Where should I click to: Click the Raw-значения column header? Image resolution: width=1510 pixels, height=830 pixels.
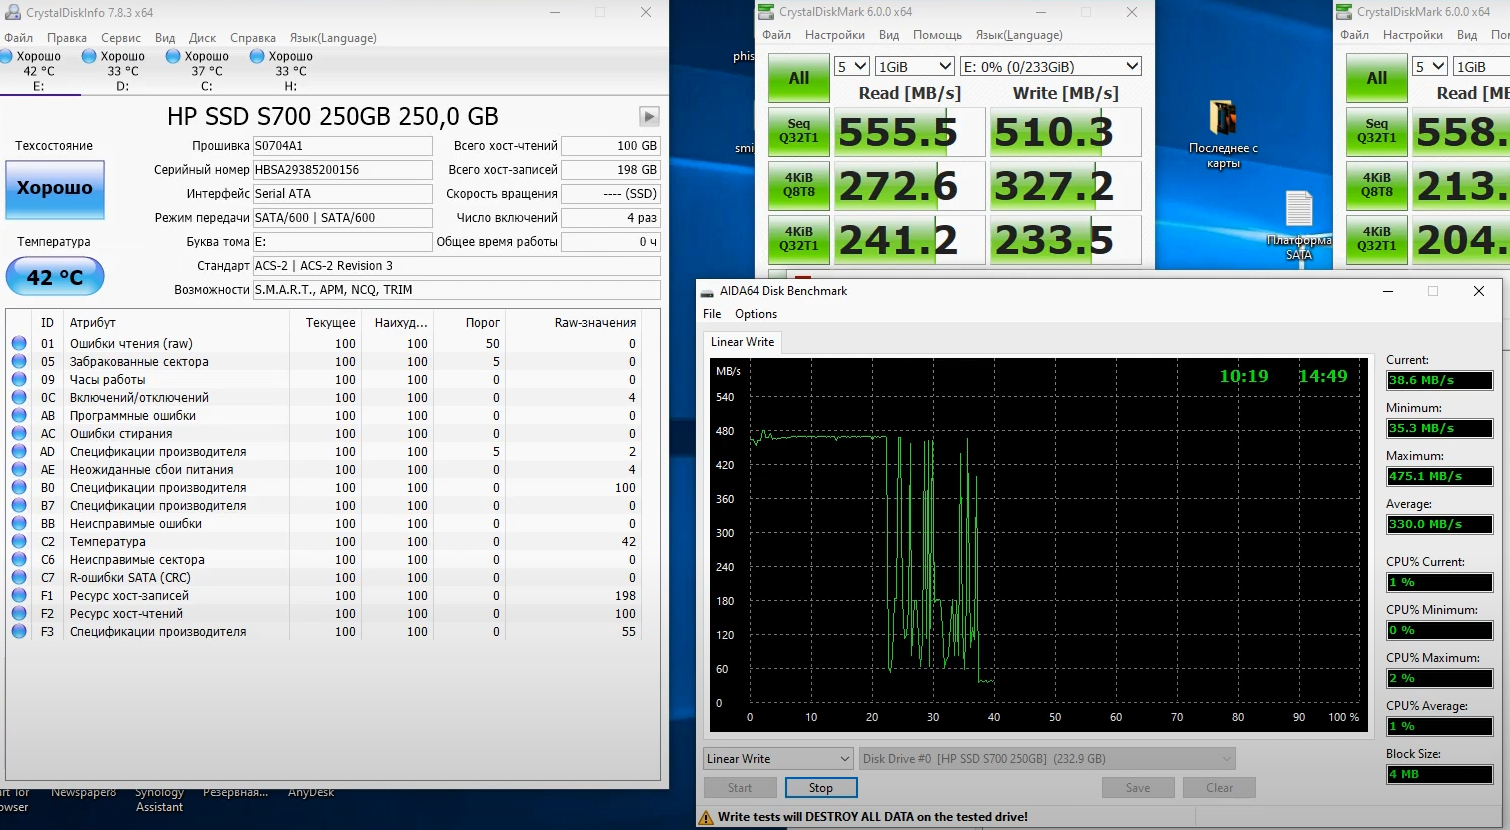596,323
